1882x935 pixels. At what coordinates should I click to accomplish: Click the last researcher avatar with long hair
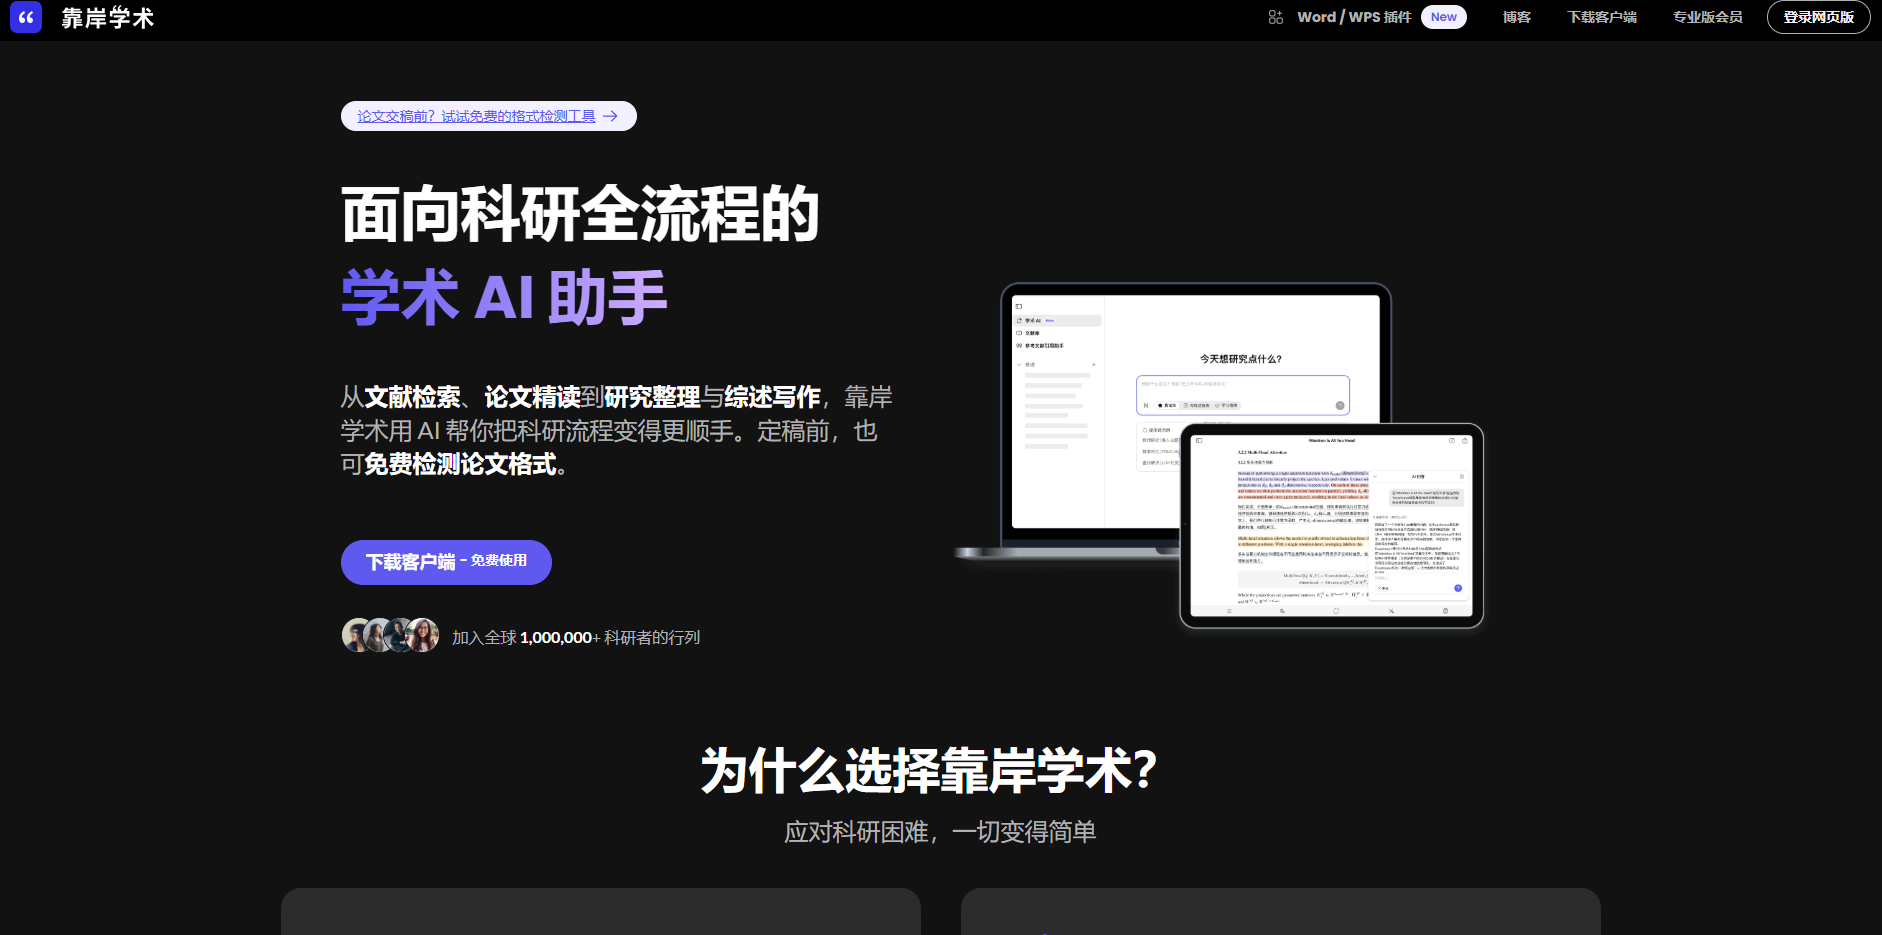pos(423,635)
